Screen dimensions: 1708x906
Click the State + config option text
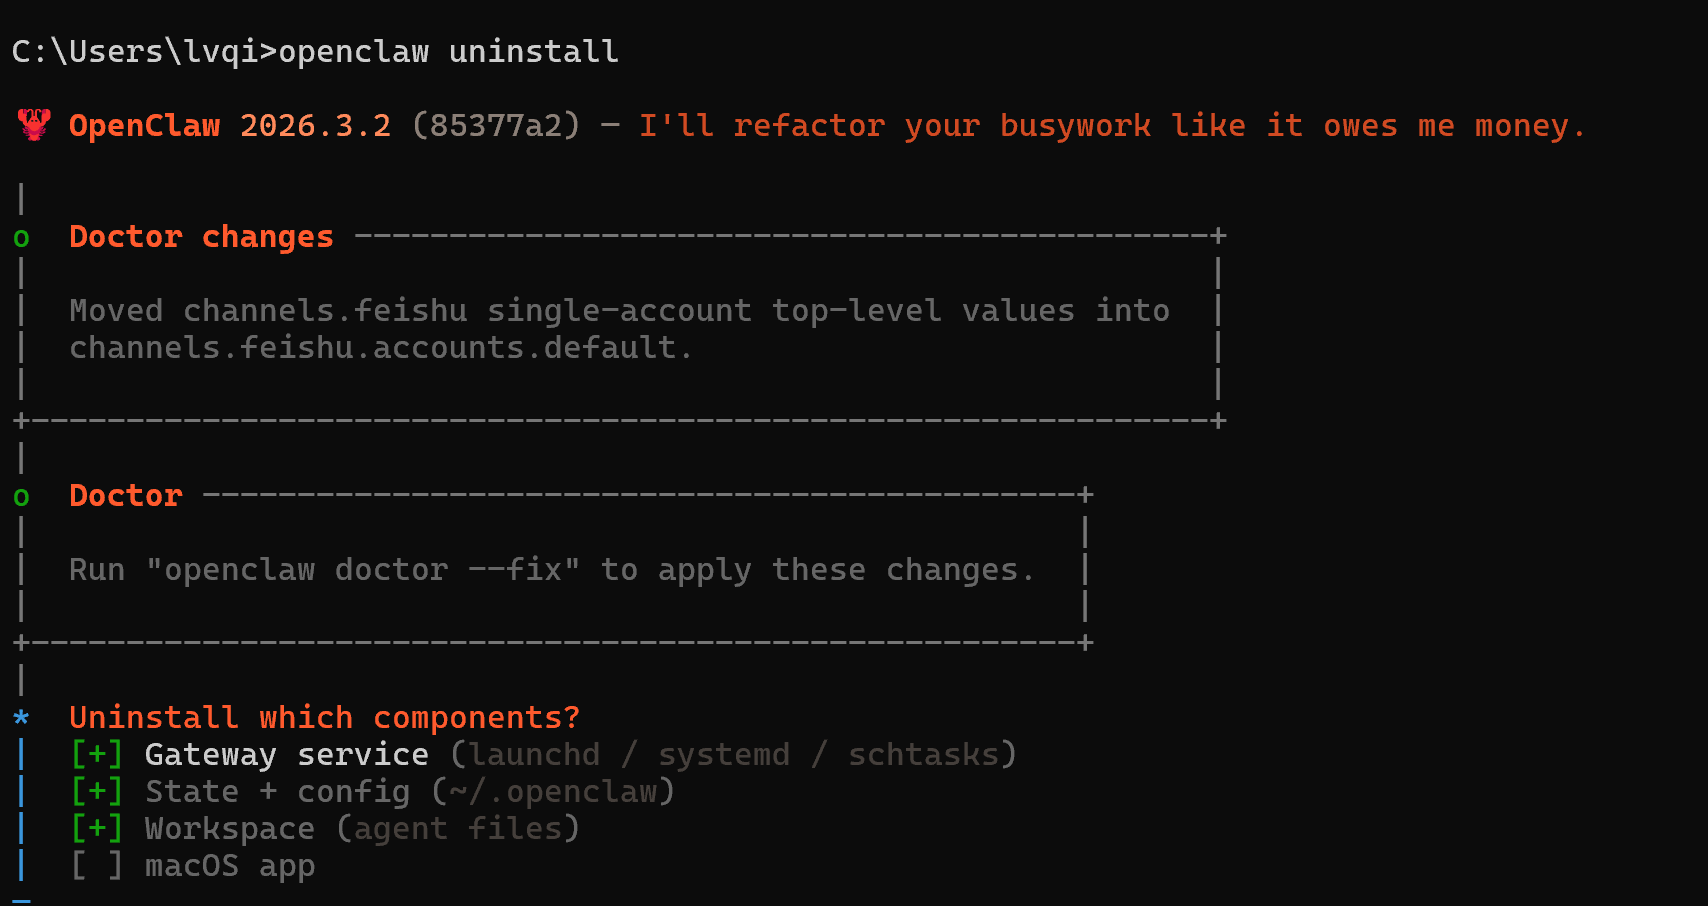(277, 792)
